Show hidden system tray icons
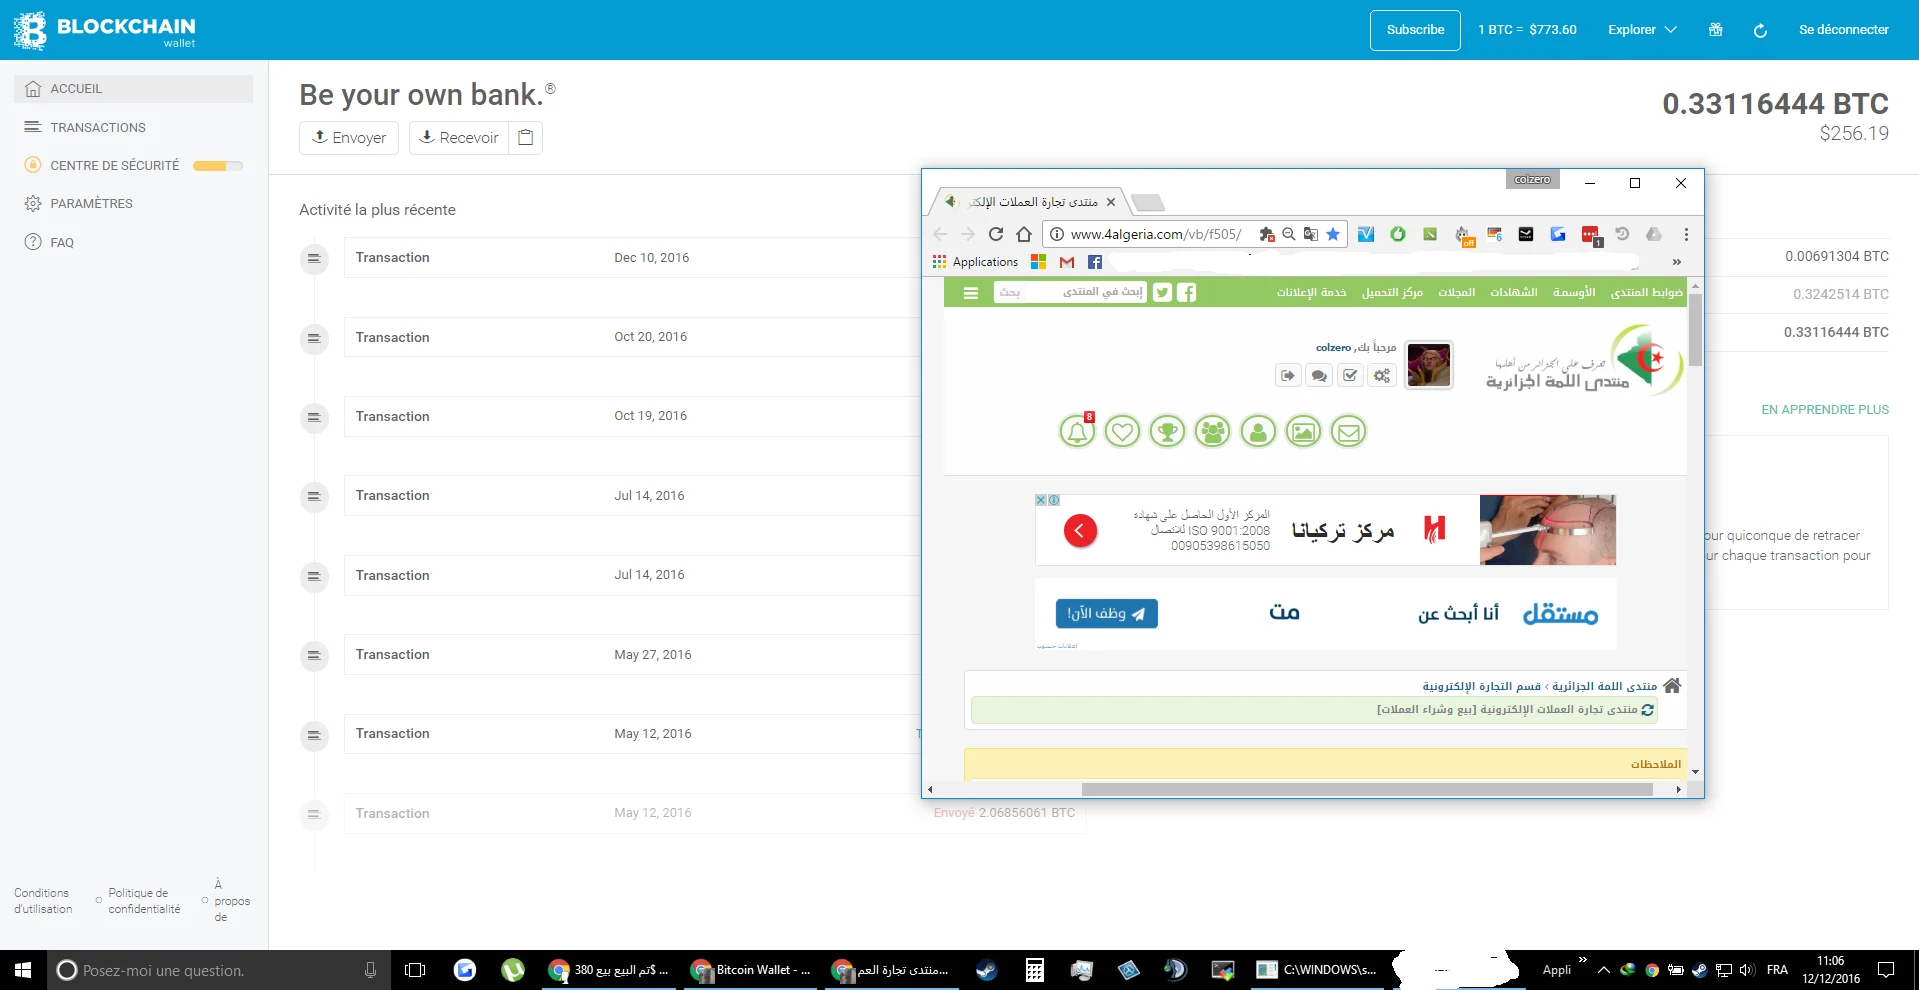 (1603, 970)
